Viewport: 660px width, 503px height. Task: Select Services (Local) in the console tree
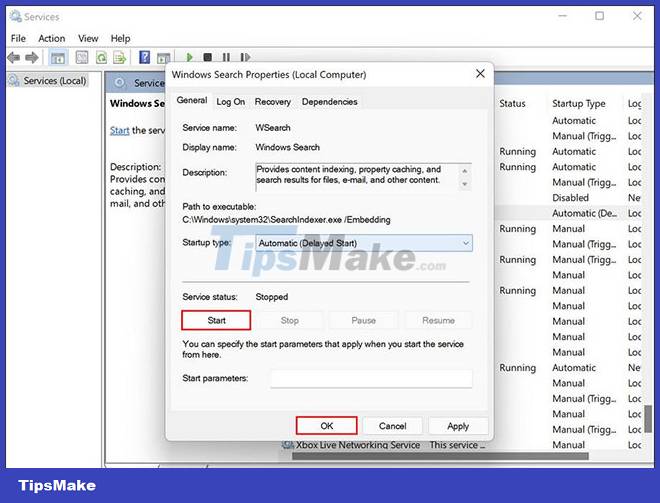tap(55, 80)
